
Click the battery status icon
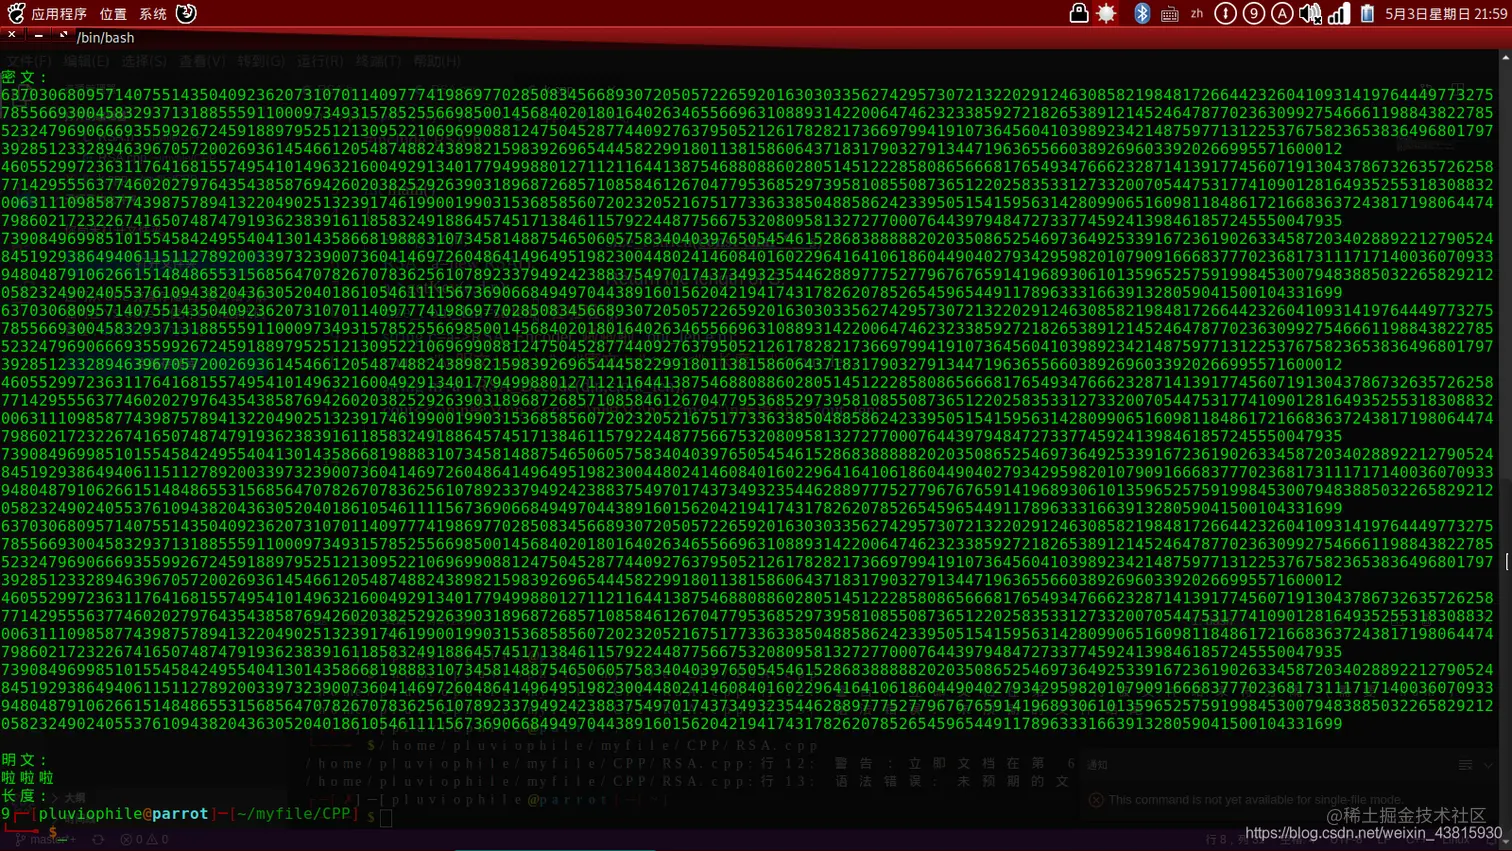click(1367, 13)
